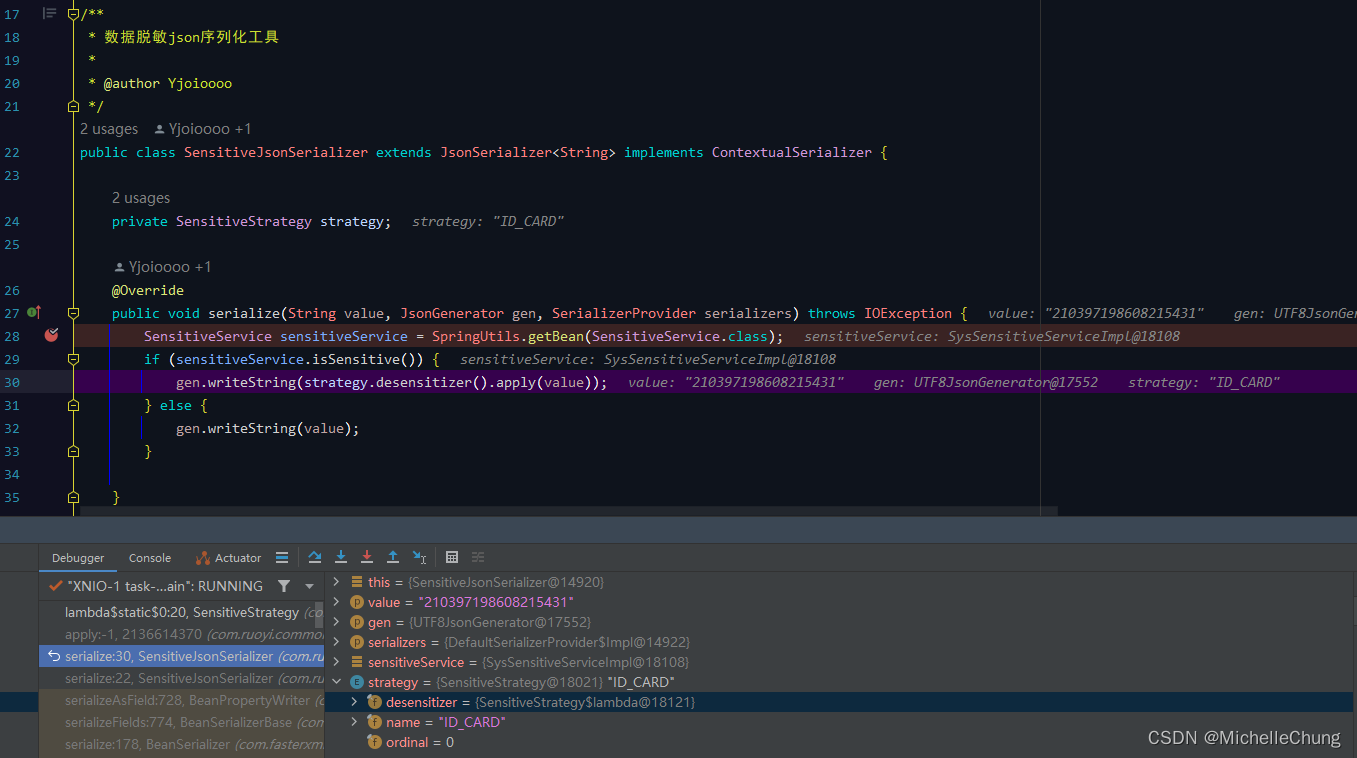Click the field 'f' icon beside ordinal
This screenshot has width=1357, height=758.
[x=375, y=742]
